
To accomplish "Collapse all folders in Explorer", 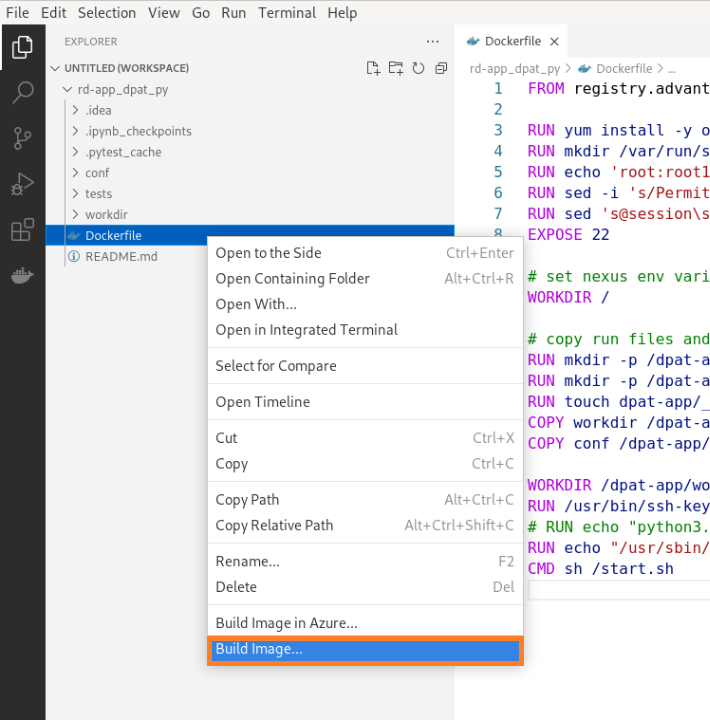I will [441, 68].
